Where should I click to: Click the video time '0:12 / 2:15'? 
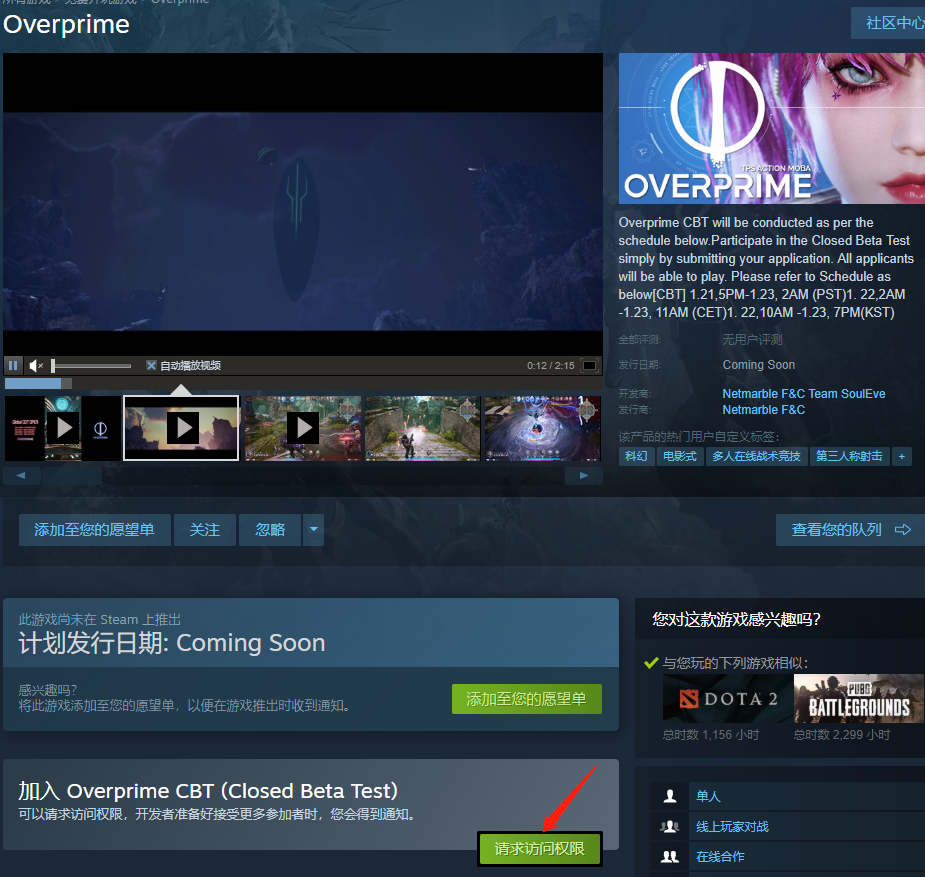pyautogui.click(x=550, y=366)
